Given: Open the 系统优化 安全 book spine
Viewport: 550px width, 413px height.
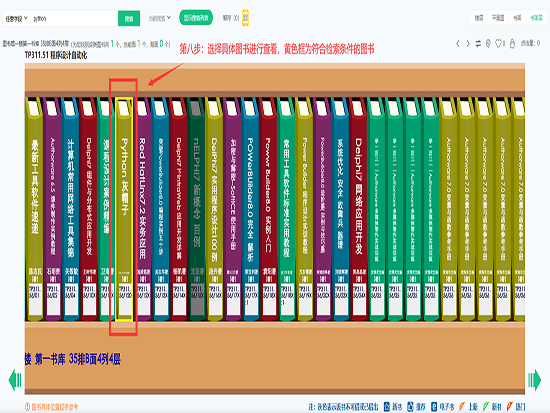Looking at the screenshot, I should 340,209.
